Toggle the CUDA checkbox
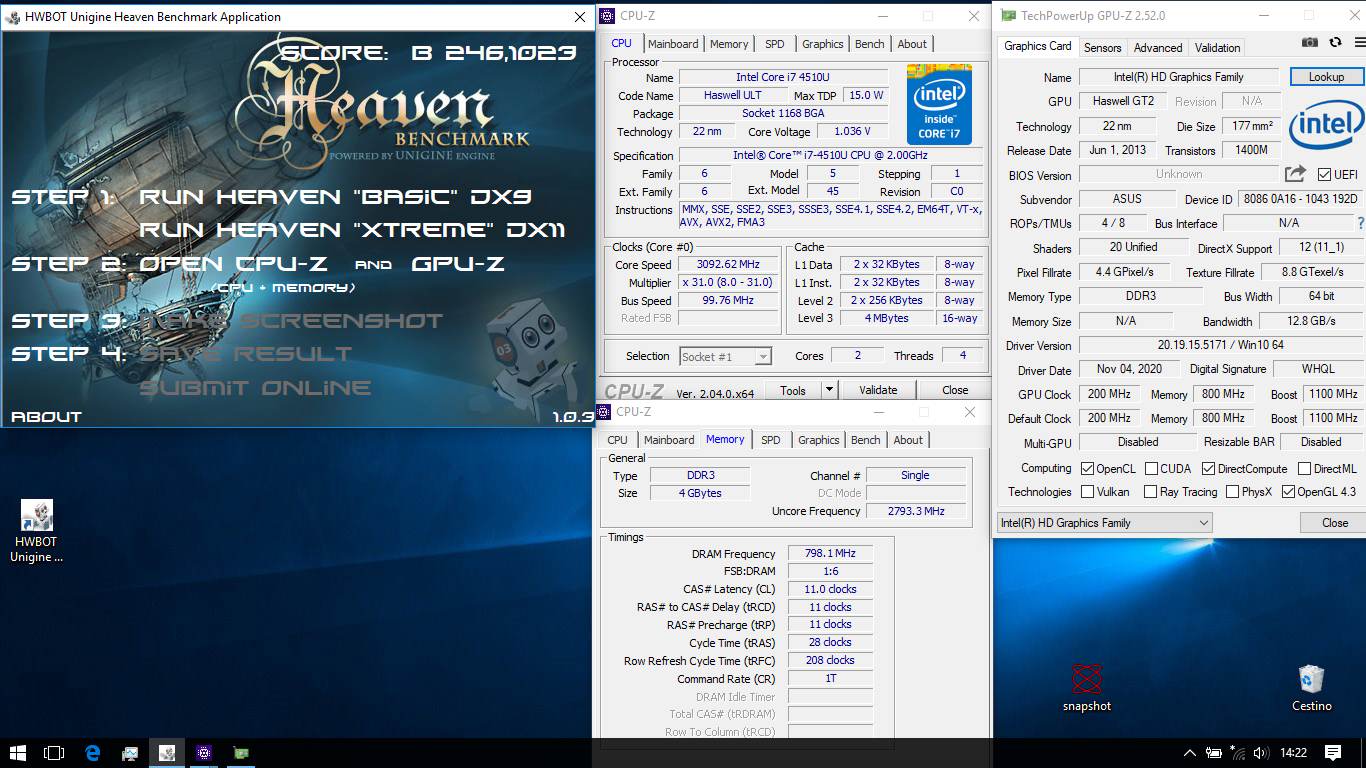Viewport: 1366px width, 768px height. coord(1151,468)
